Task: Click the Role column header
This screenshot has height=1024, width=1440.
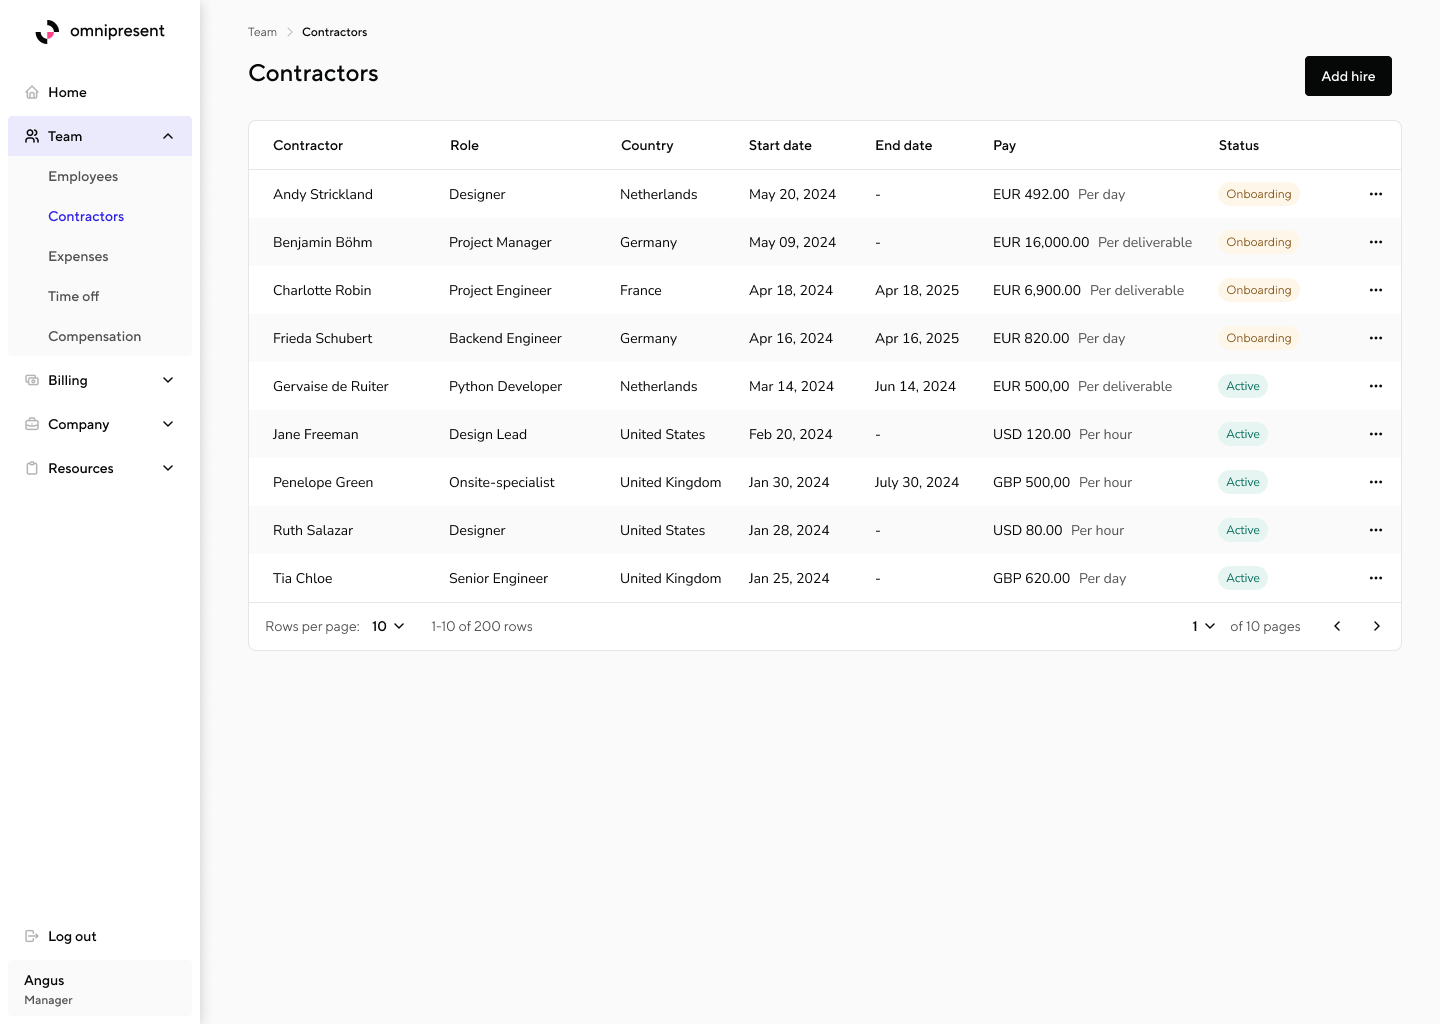Action: [464, 145]
